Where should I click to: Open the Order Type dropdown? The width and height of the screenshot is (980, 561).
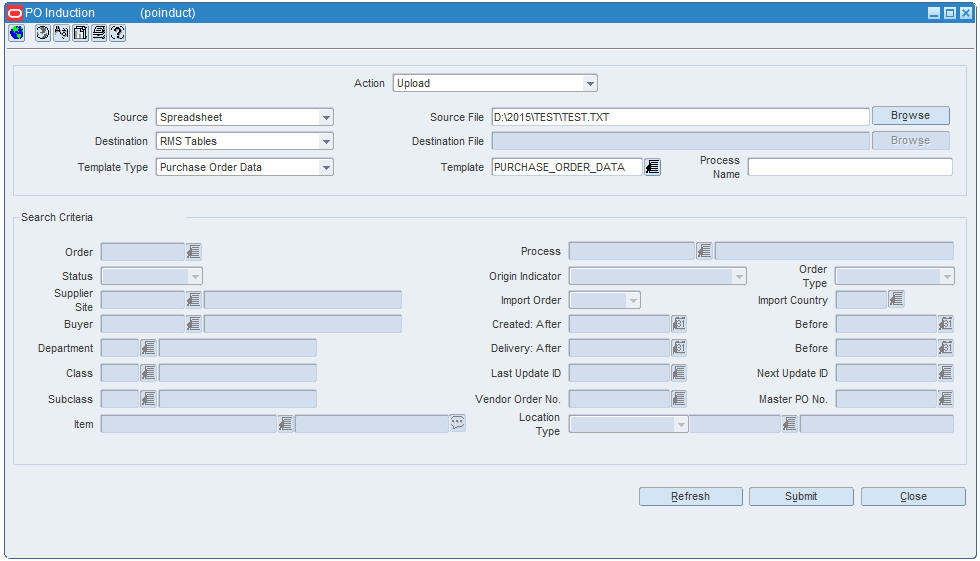[x=947, y=276]
